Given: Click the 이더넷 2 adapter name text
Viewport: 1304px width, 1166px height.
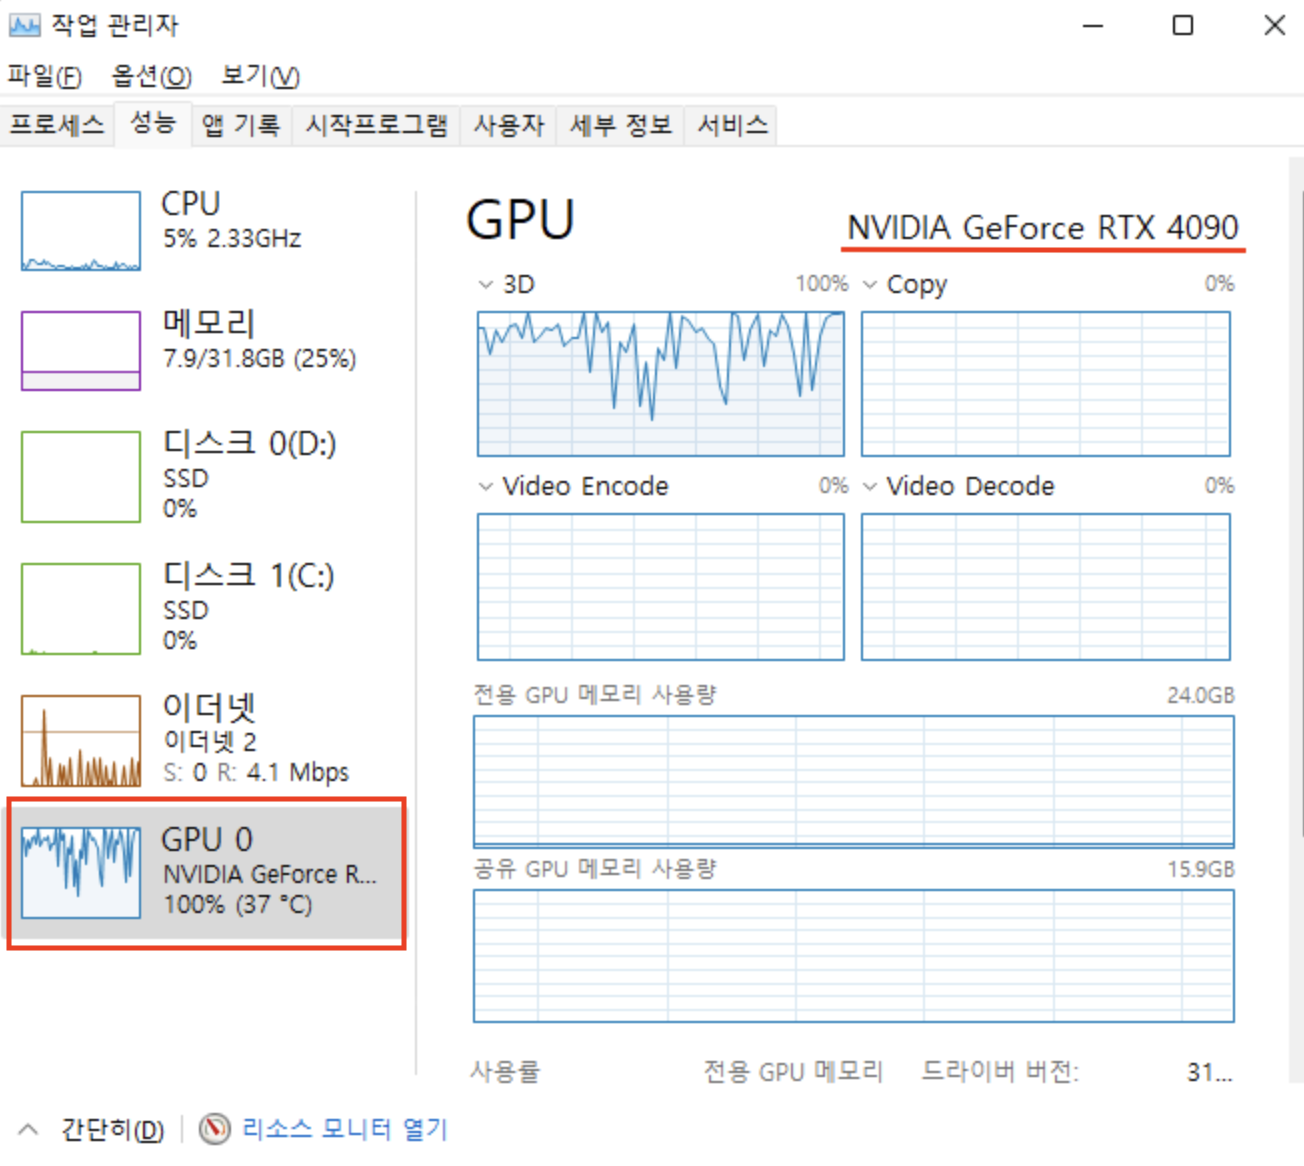Looking at the screenshot, I should click(x=210, y=742).
